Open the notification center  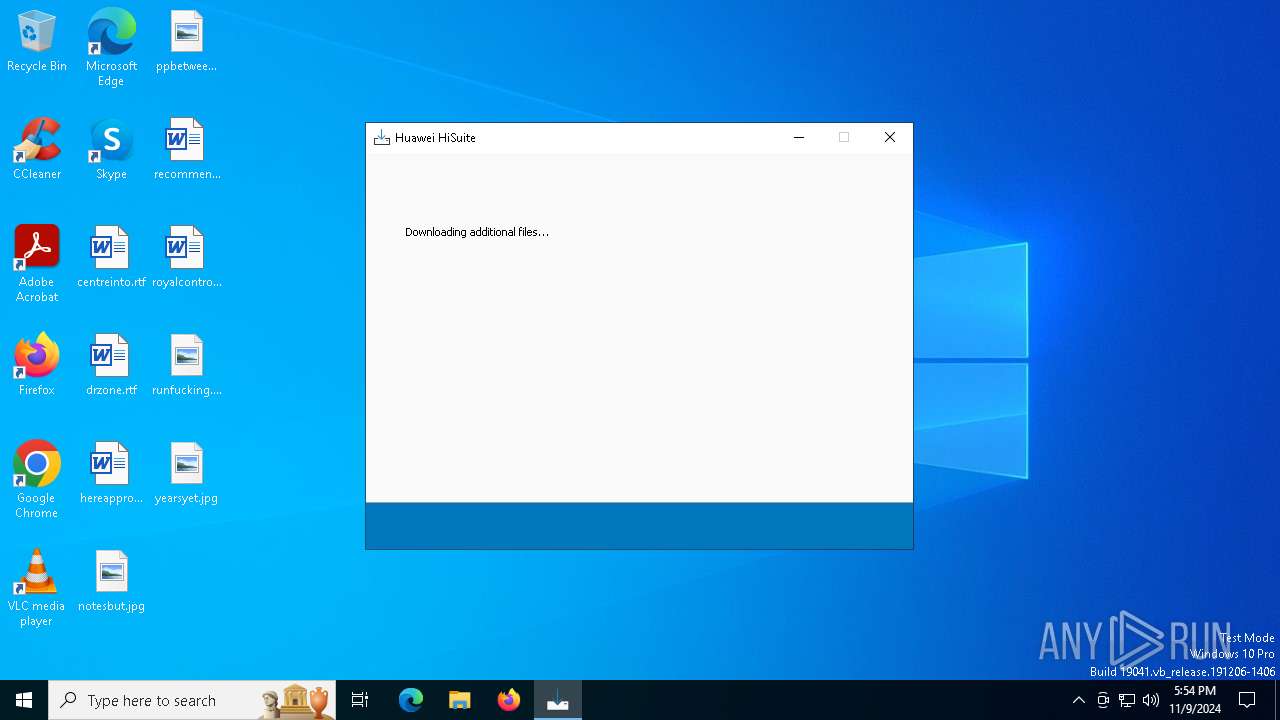coord(1247,700)
